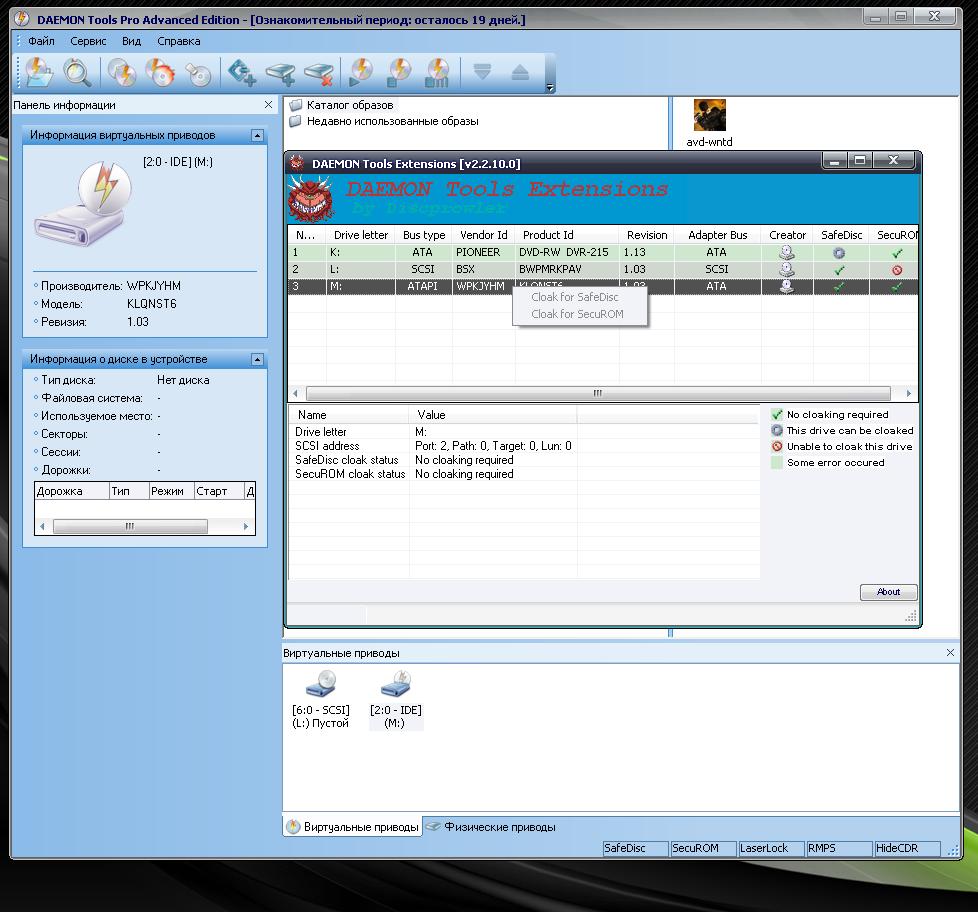Click the Revision column header

tap(647, 235)
